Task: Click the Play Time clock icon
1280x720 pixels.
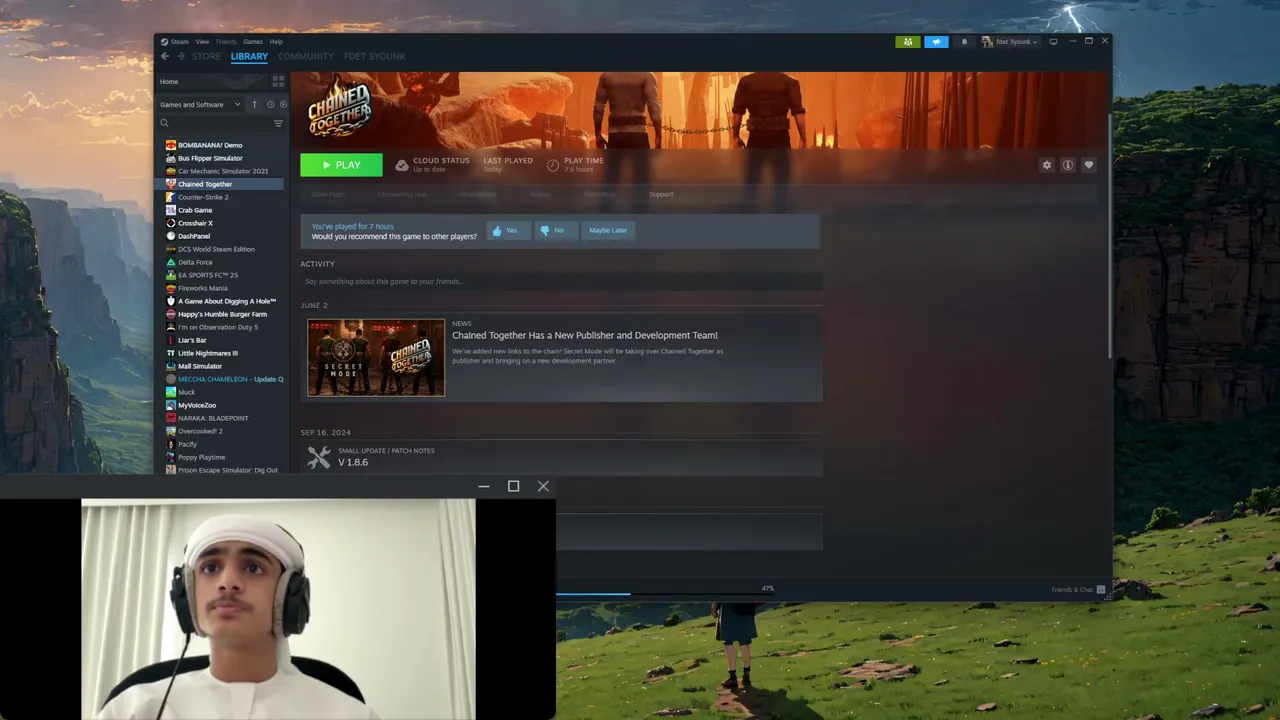Action: coord(553,165)
